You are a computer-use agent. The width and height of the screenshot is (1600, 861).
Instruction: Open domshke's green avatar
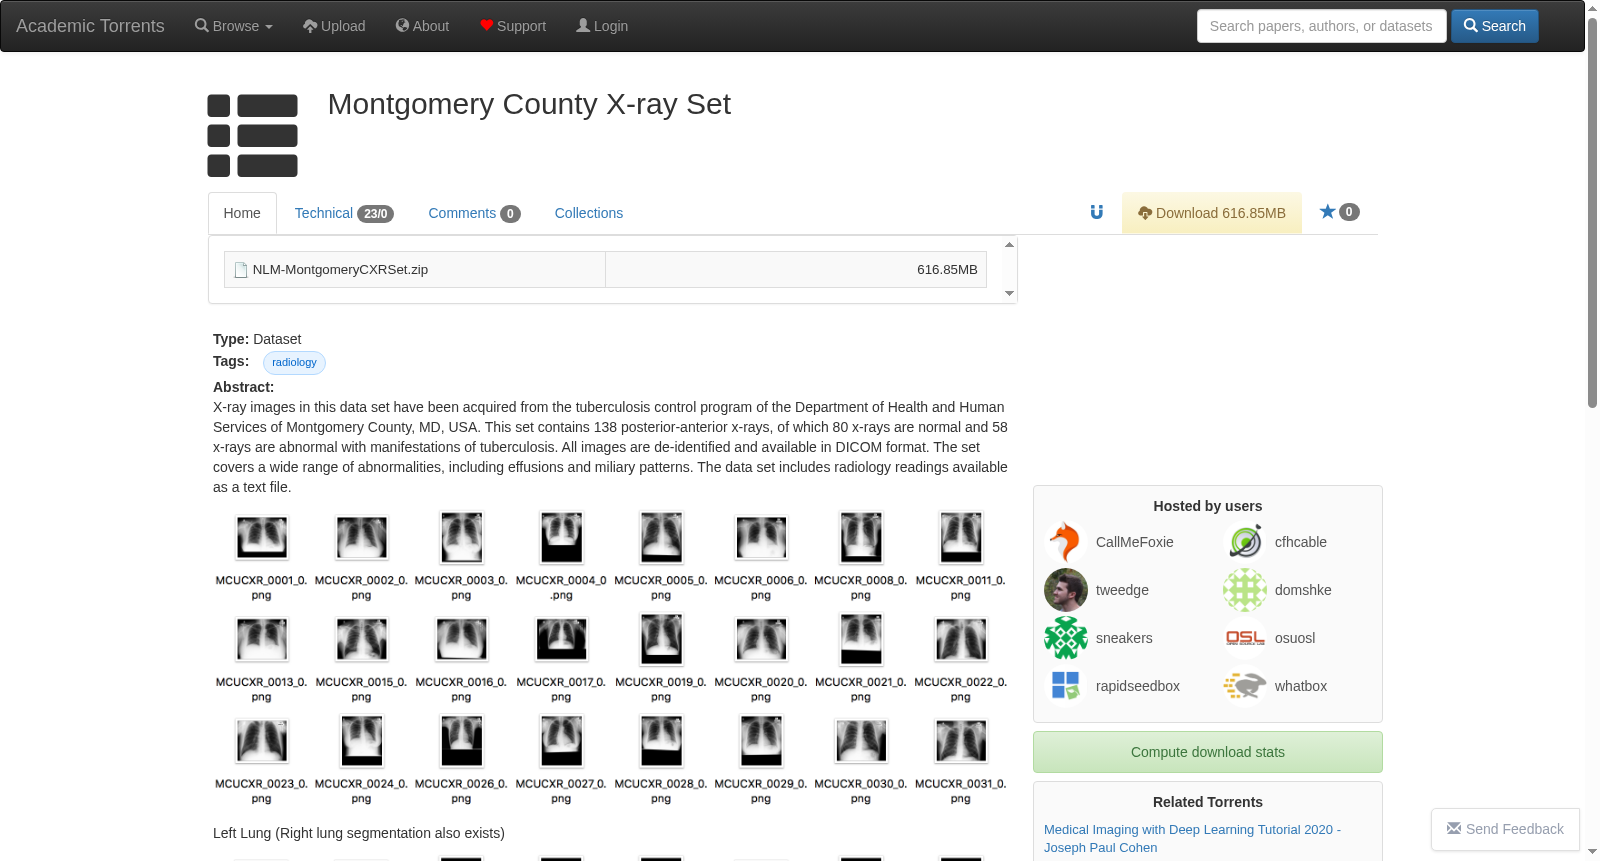click(x=1245, y=590)
